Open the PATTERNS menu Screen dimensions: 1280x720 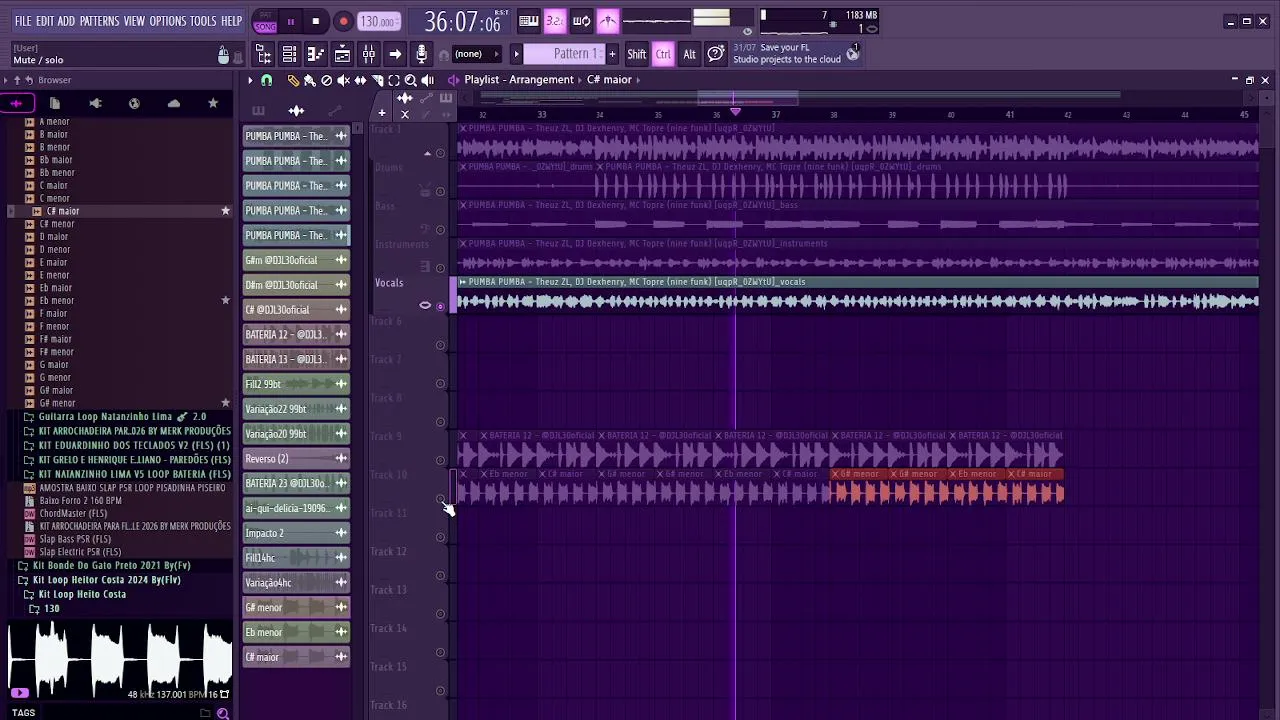click(x=100, y=21)
